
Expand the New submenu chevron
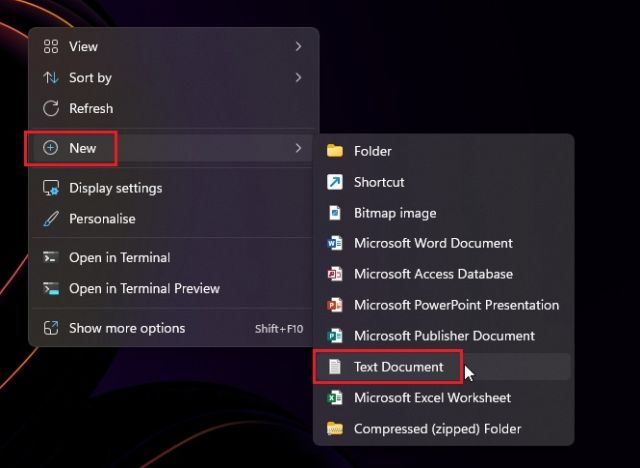pyautogui.click(x=298, y=148)
